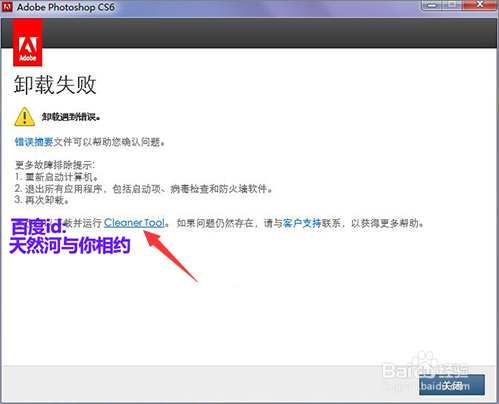Select the text 1. 重新启动计算机。
This screenshot has height=404, width=499.
point(56,177)
